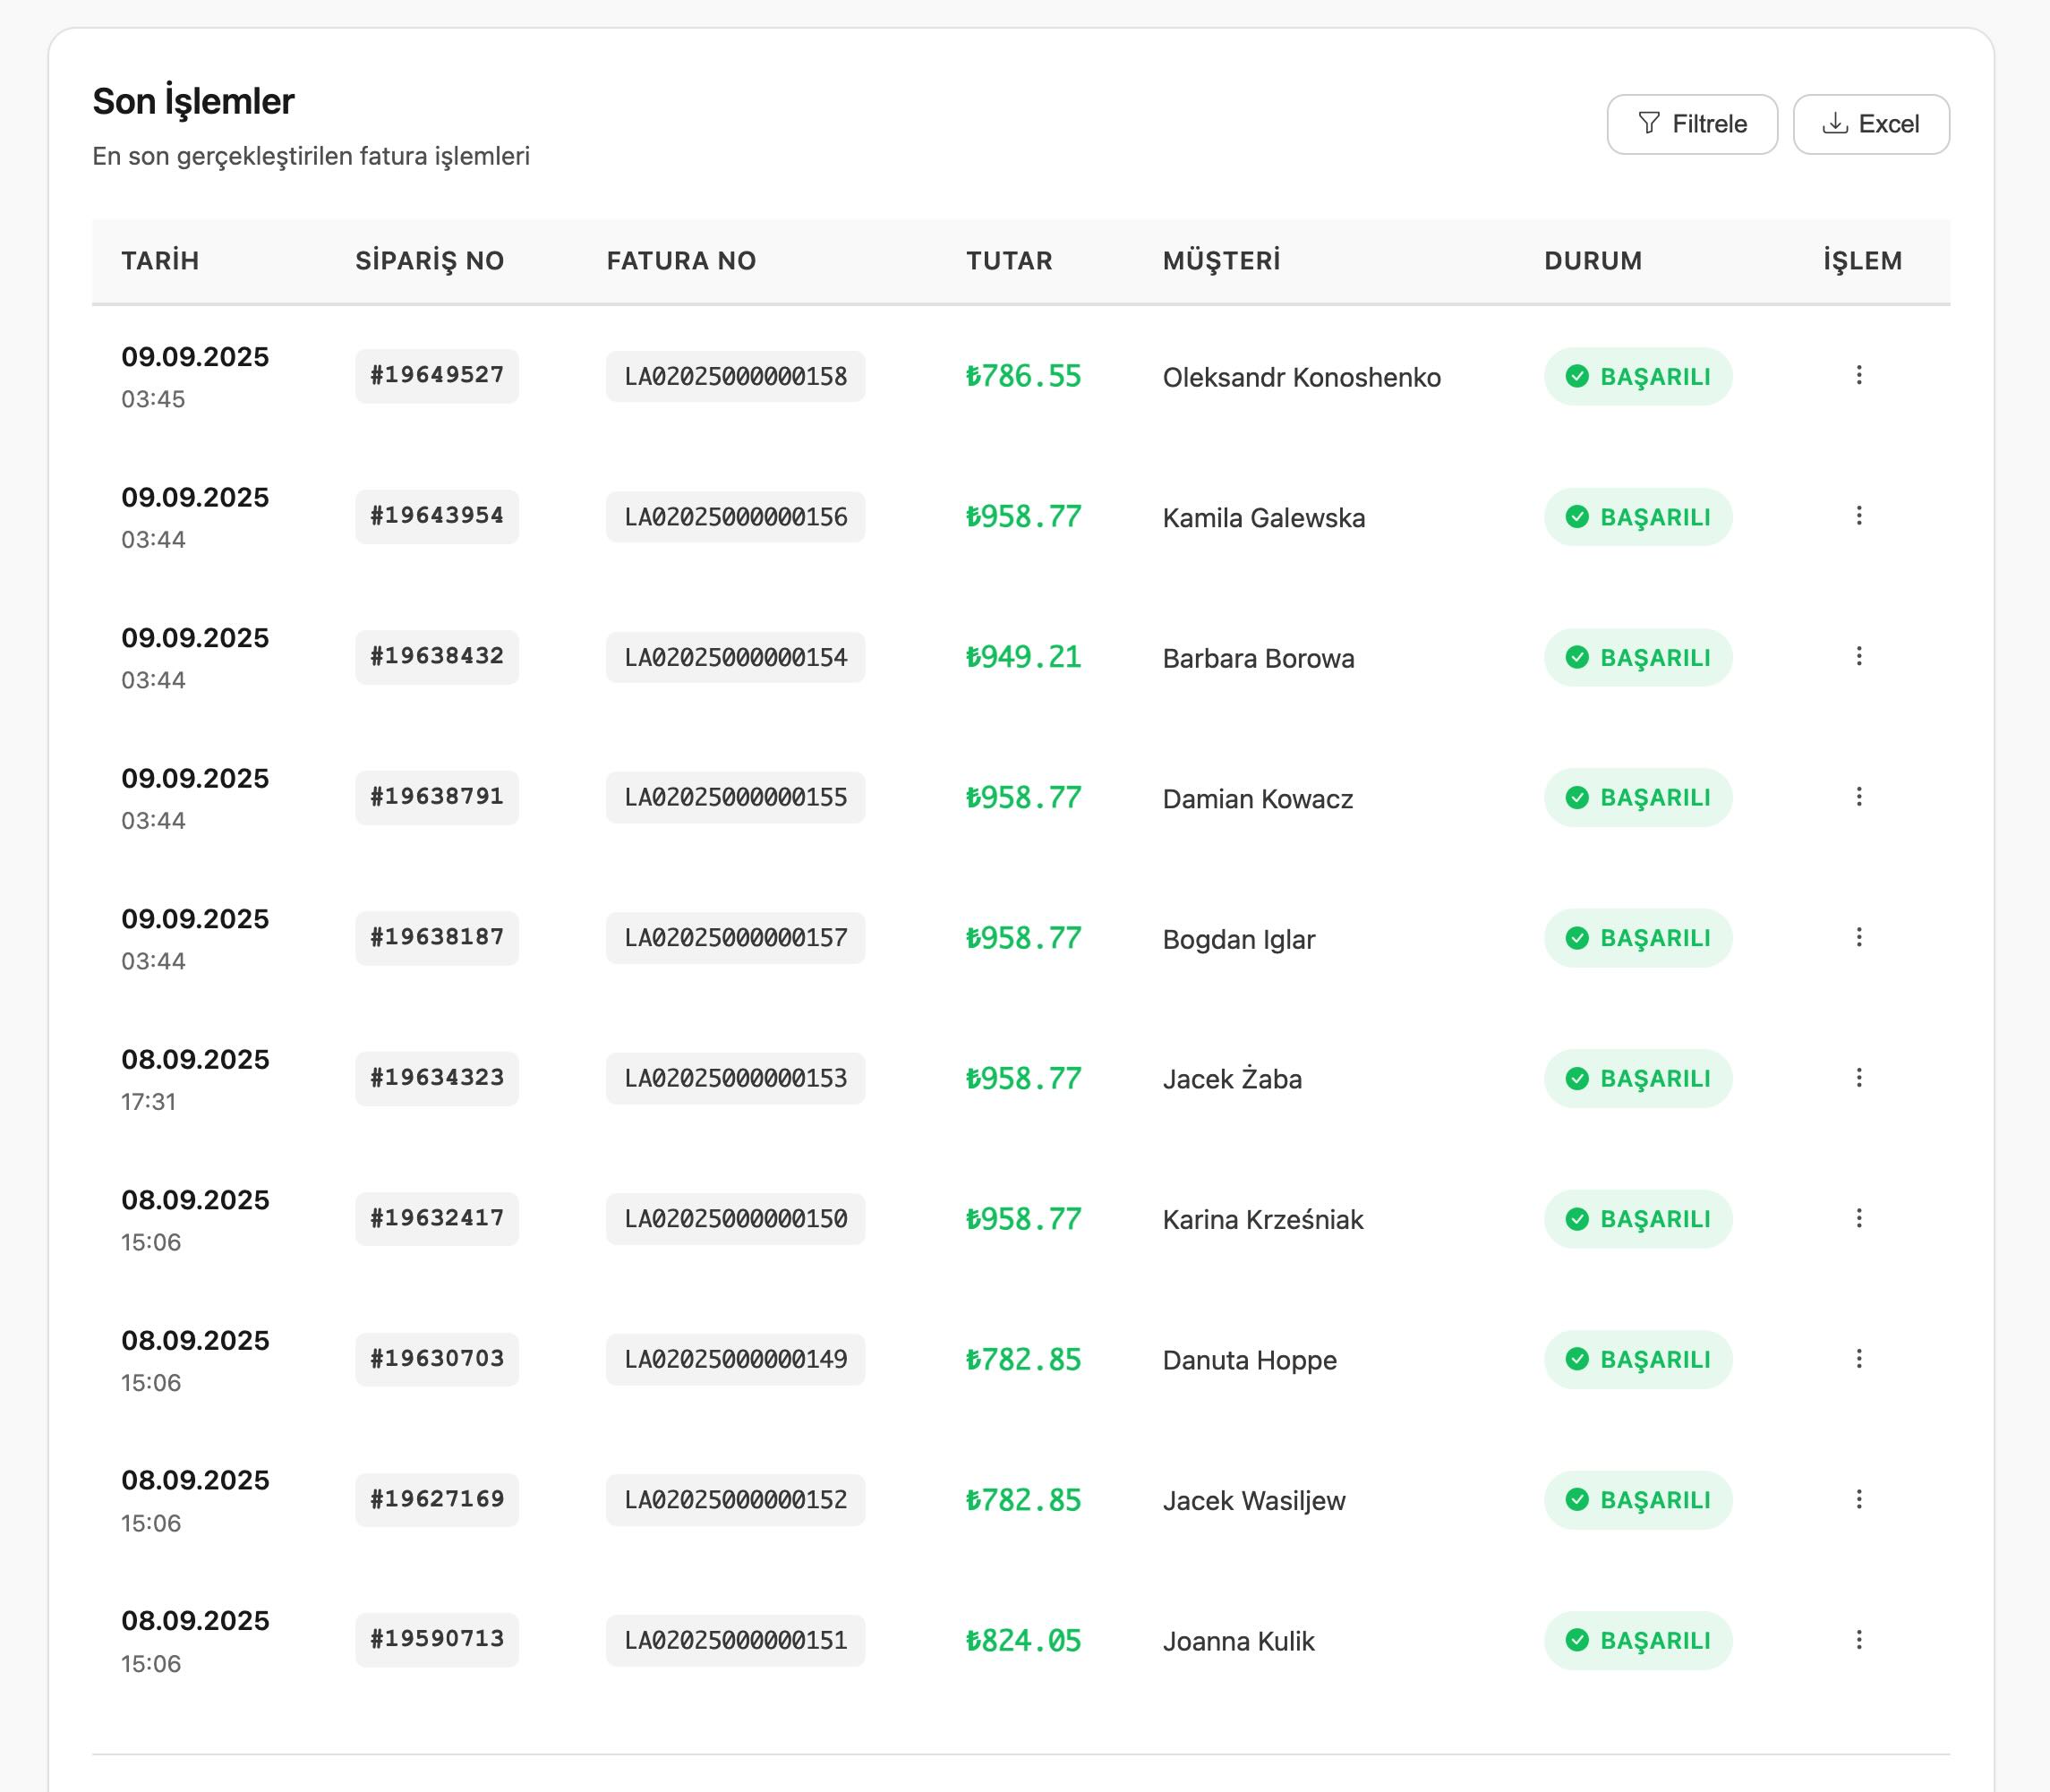The height and width of the screenshot is (1792, 2050).
Task: Click kebab menu in Barbara Borowa row
Action: point(1858,657)
